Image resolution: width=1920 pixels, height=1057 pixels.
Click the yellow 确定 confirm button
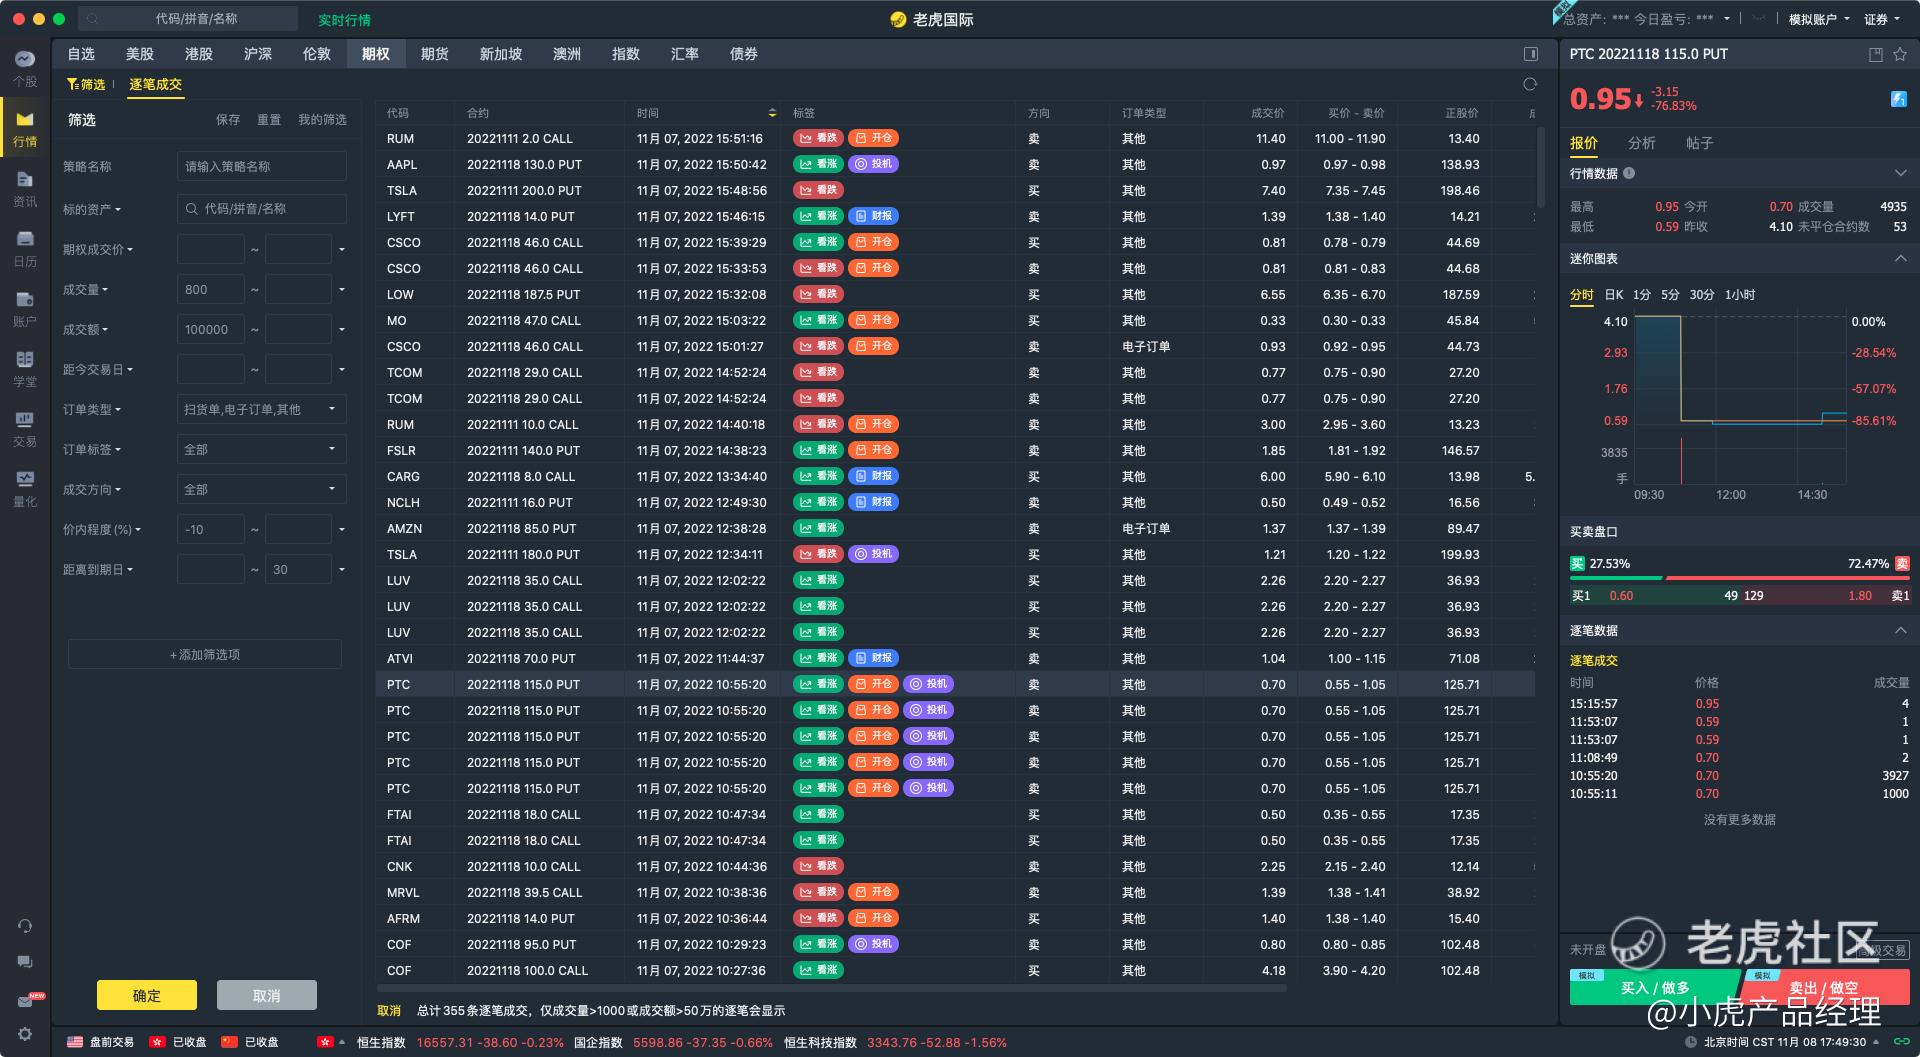pyautogui.click(x=147, y=995)
